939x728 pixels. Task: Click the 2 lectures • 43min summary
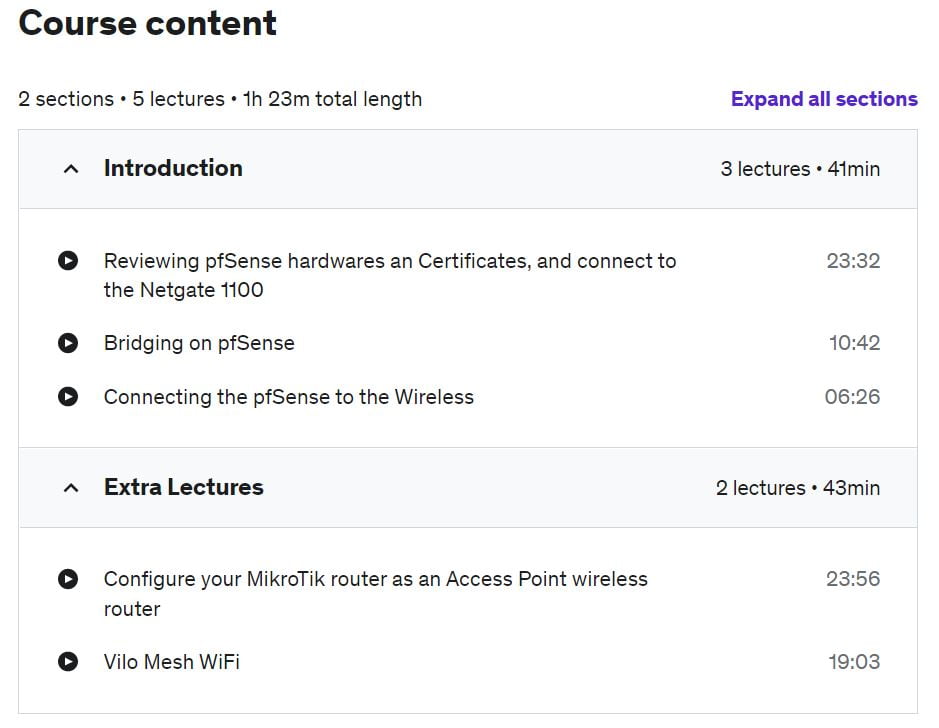(x=798, y=488)
